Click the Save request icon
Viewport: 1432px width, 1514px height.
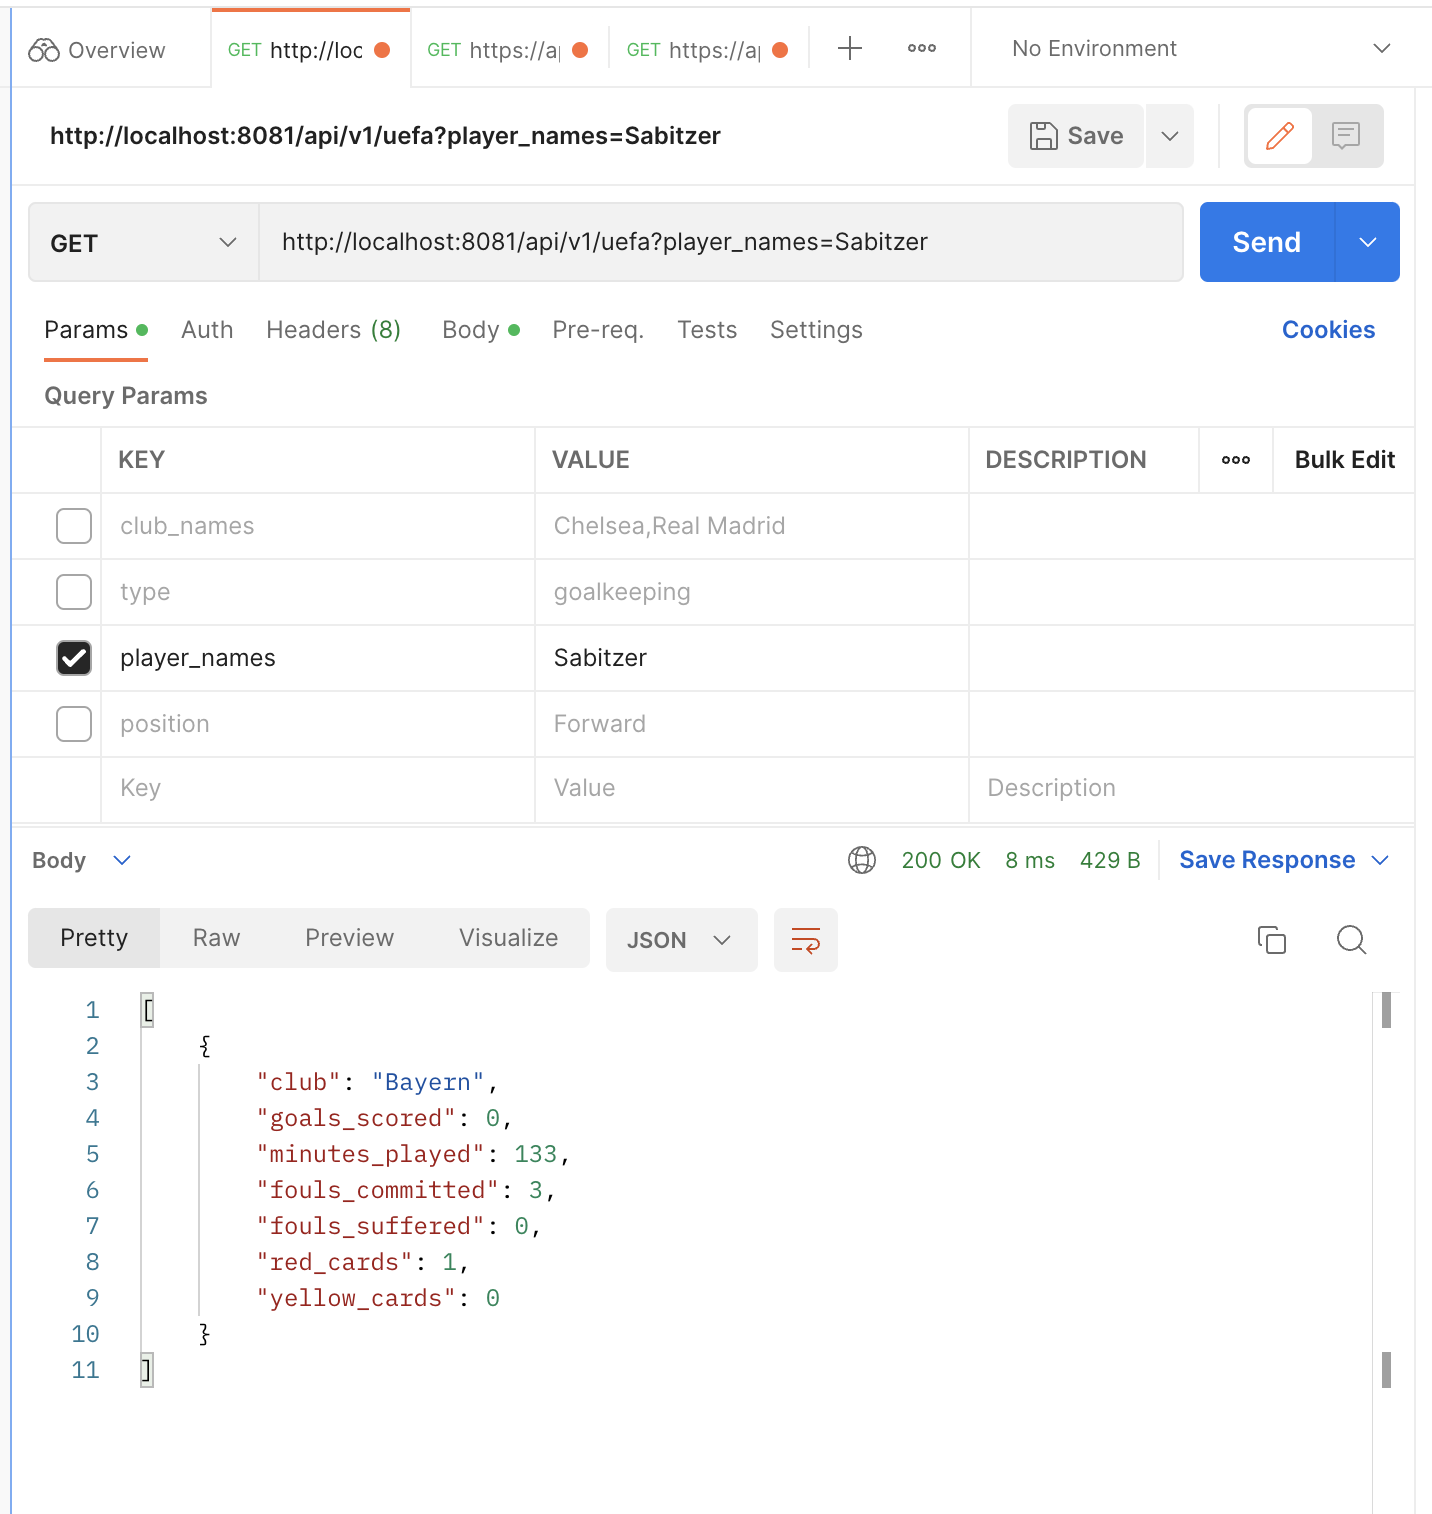coord(1075,136)
